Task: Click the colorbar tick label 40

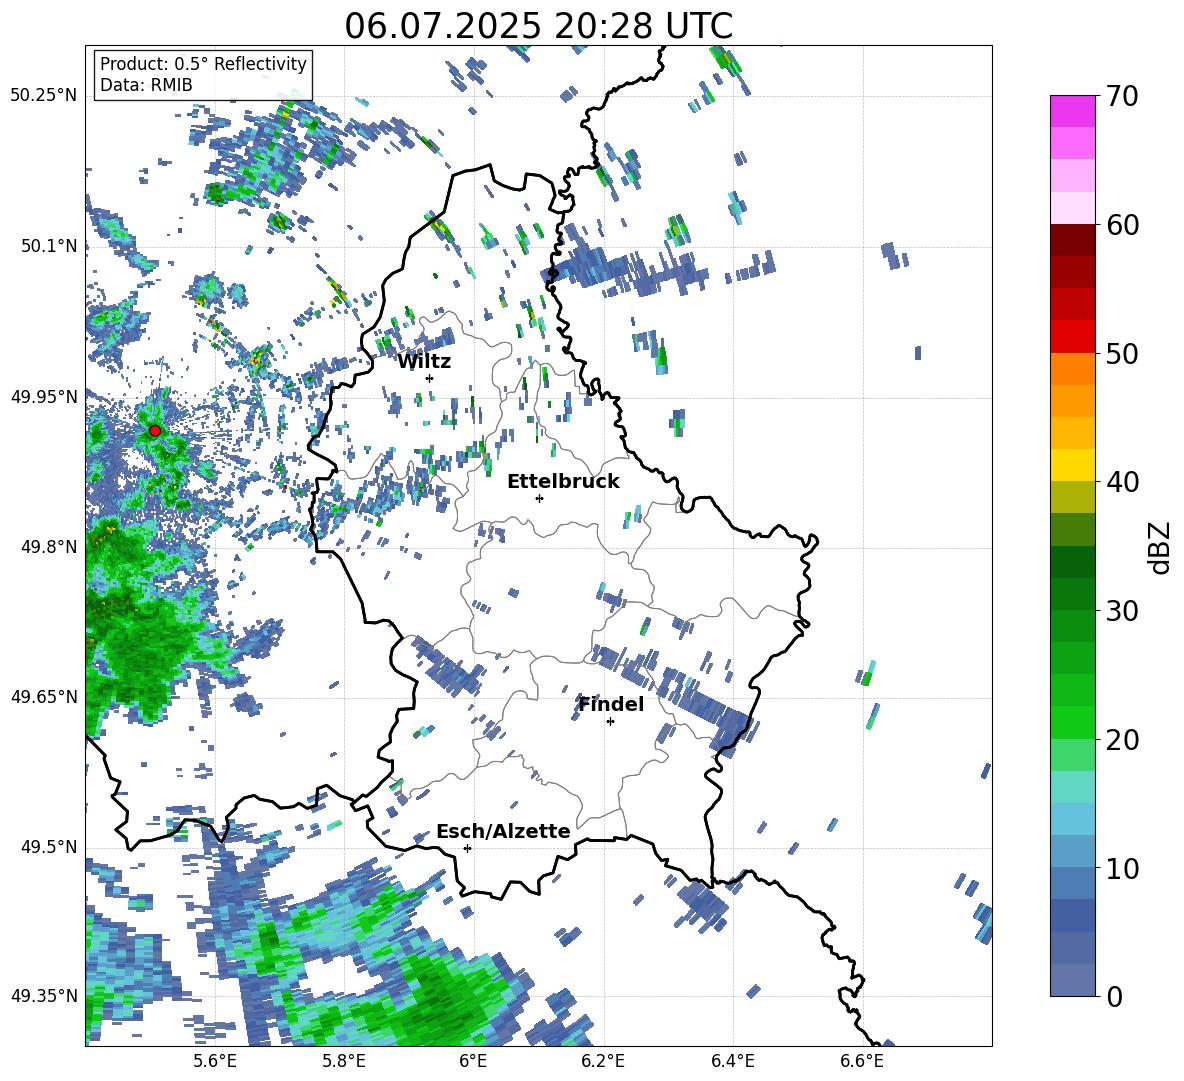Action: tap(1122, 482)
